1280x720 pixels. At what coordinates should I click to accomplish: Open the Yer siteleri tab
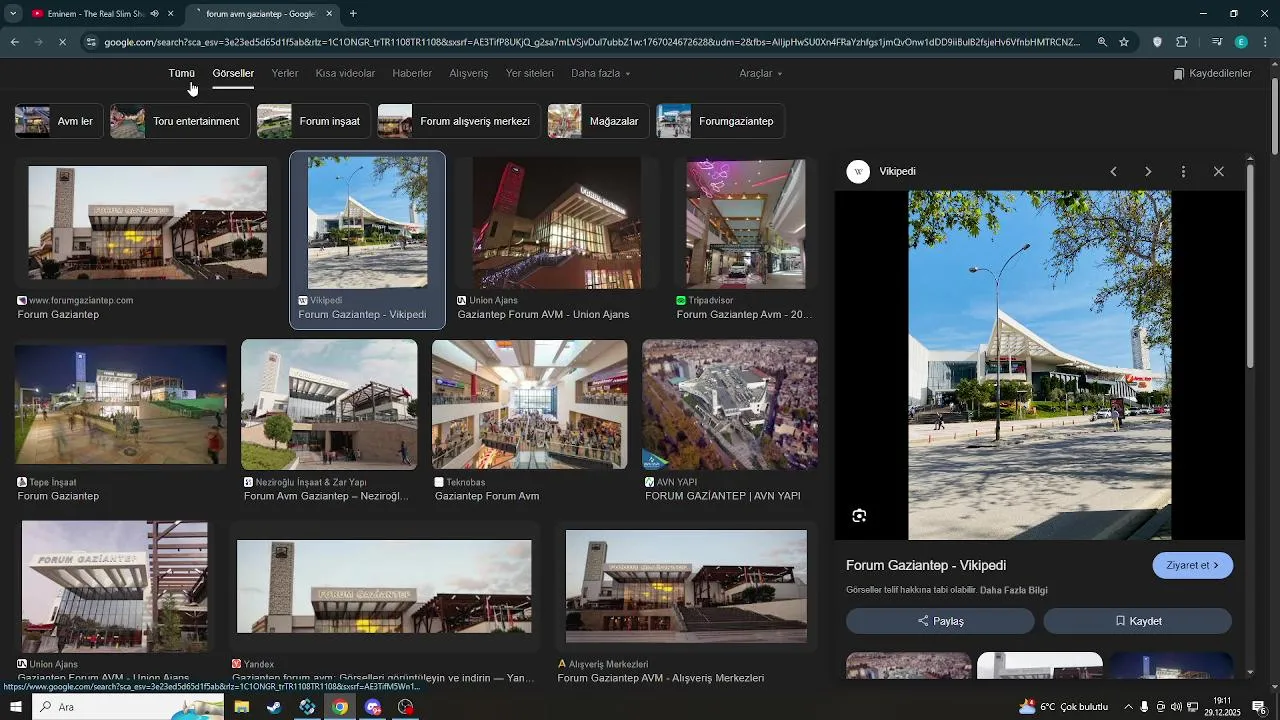[x=529, y=73]
